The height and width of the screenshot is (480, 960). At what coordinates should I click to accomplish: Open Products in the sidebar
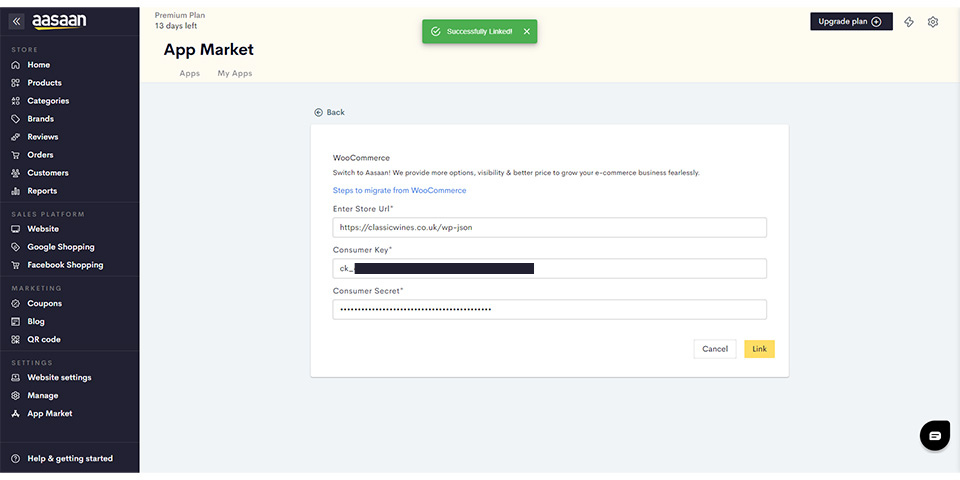pyautogui.click(x=44, y=83)
